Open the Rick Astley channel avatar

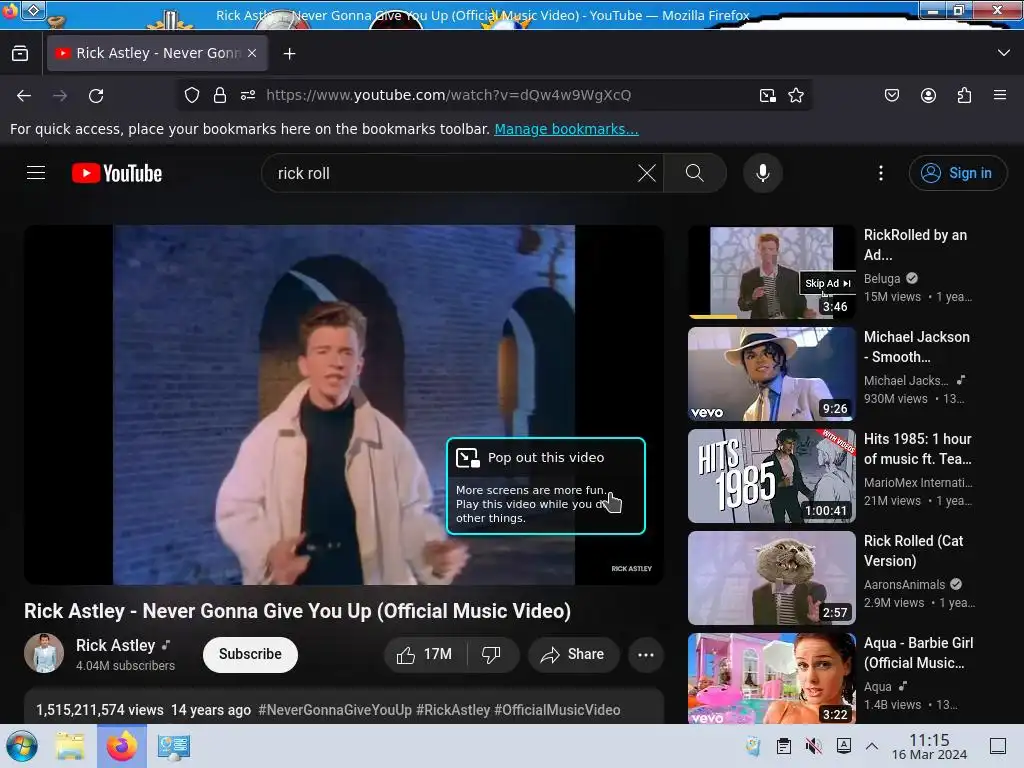[x=44, y=653]
